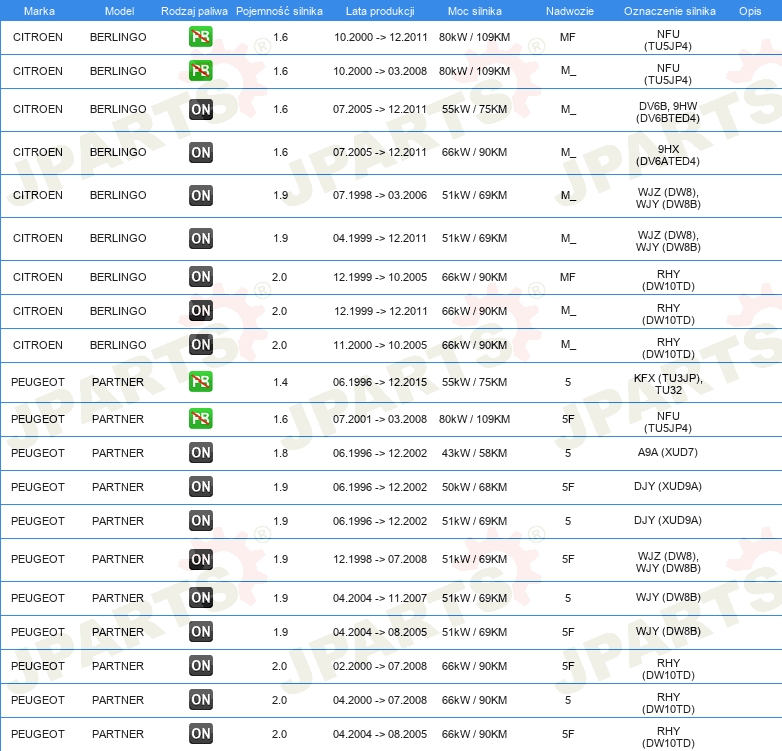Click the DJY (XUD9A) cell in the 50kW / 68KM row
This screenshot has height=751, width=782.
point(668,486)
